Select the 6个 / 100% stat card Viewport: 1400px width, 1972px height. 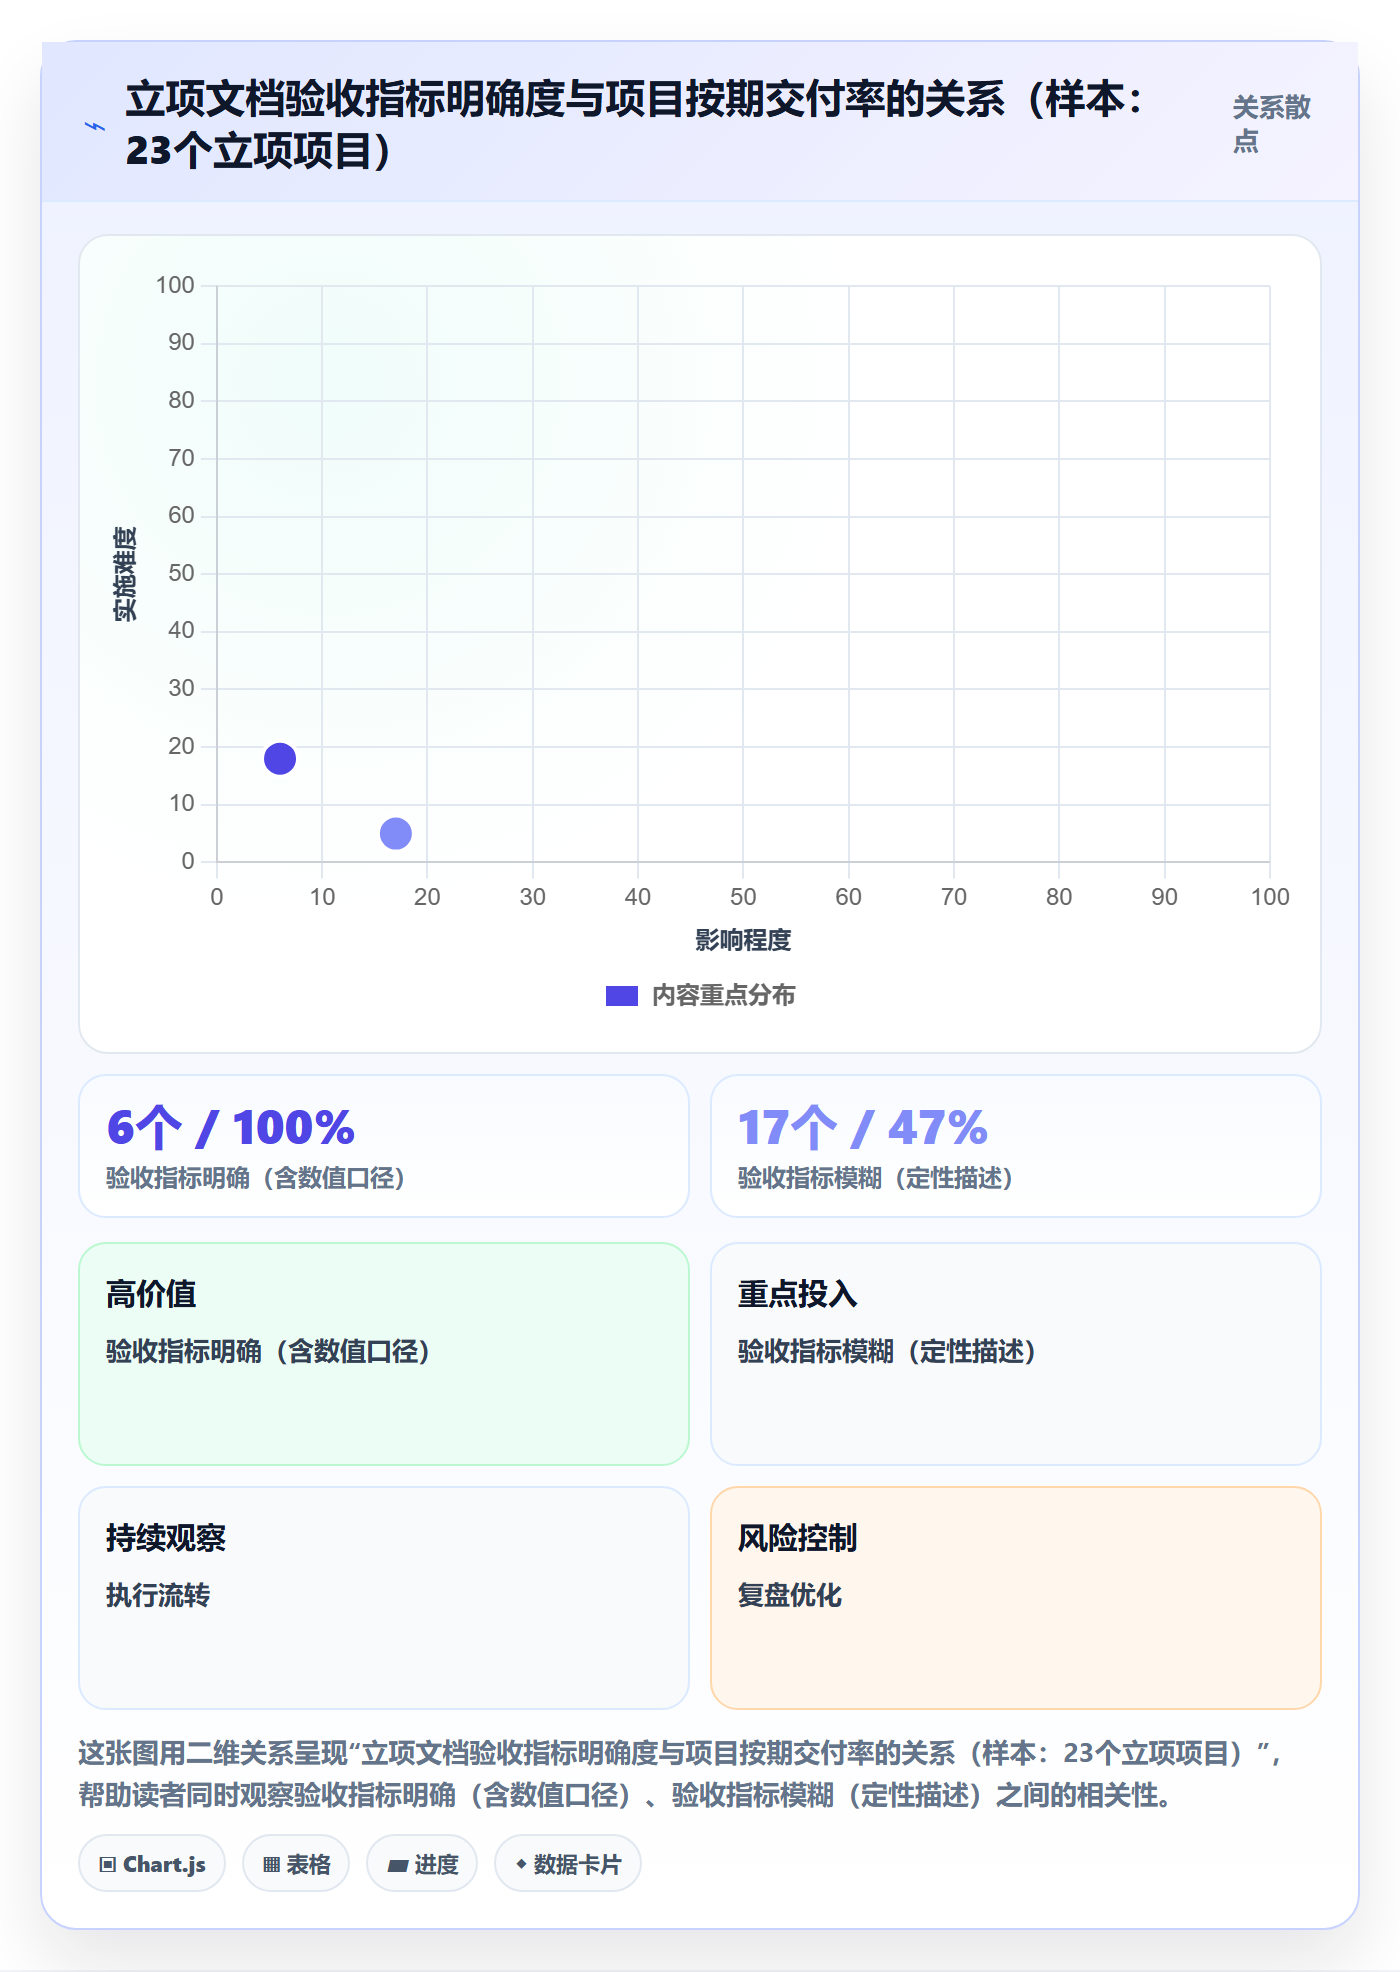click(x=384, y=1146)
